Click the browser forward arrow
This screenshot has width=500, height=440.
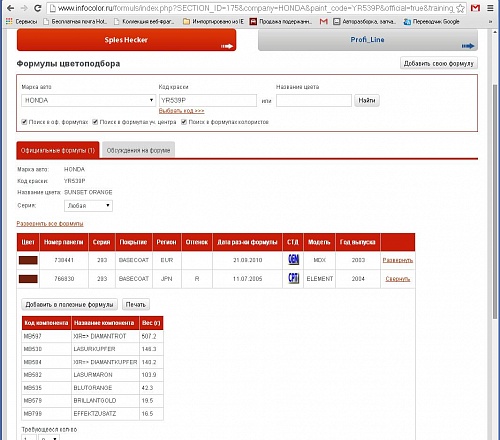click(x=24, y=8)
